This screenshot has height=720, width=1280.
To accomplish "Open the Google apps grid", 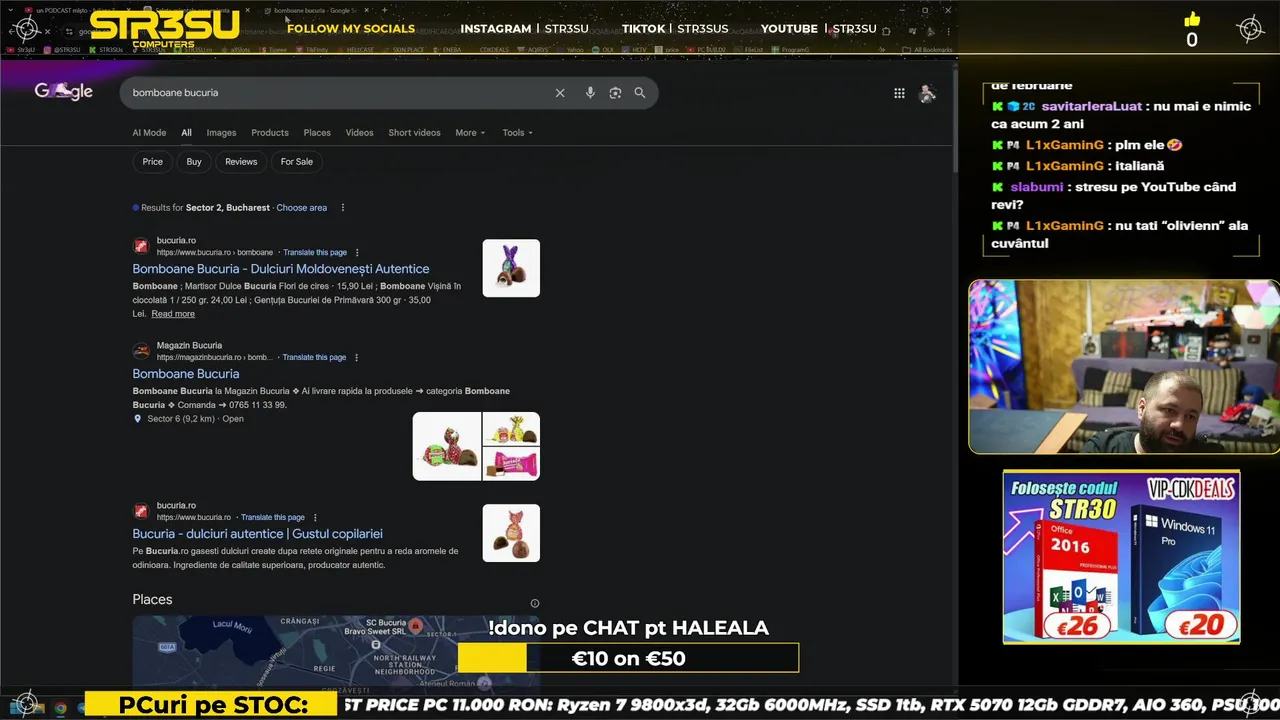I will pos(899,93).
